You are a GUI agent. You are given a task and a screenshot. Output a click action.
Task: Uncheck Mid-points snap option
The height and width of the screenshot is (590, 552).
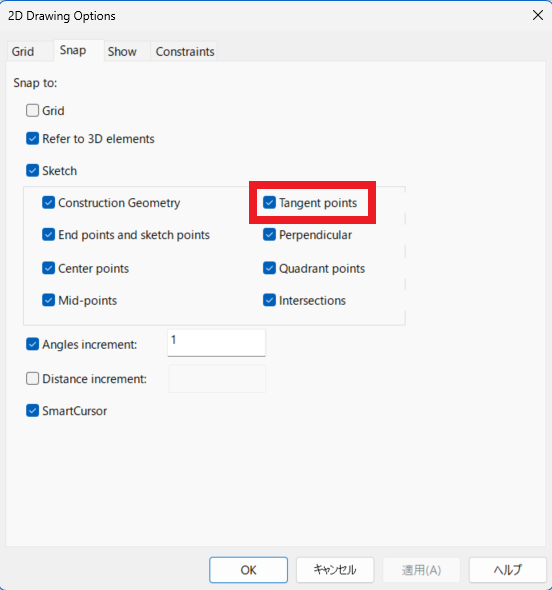[48, 300]
